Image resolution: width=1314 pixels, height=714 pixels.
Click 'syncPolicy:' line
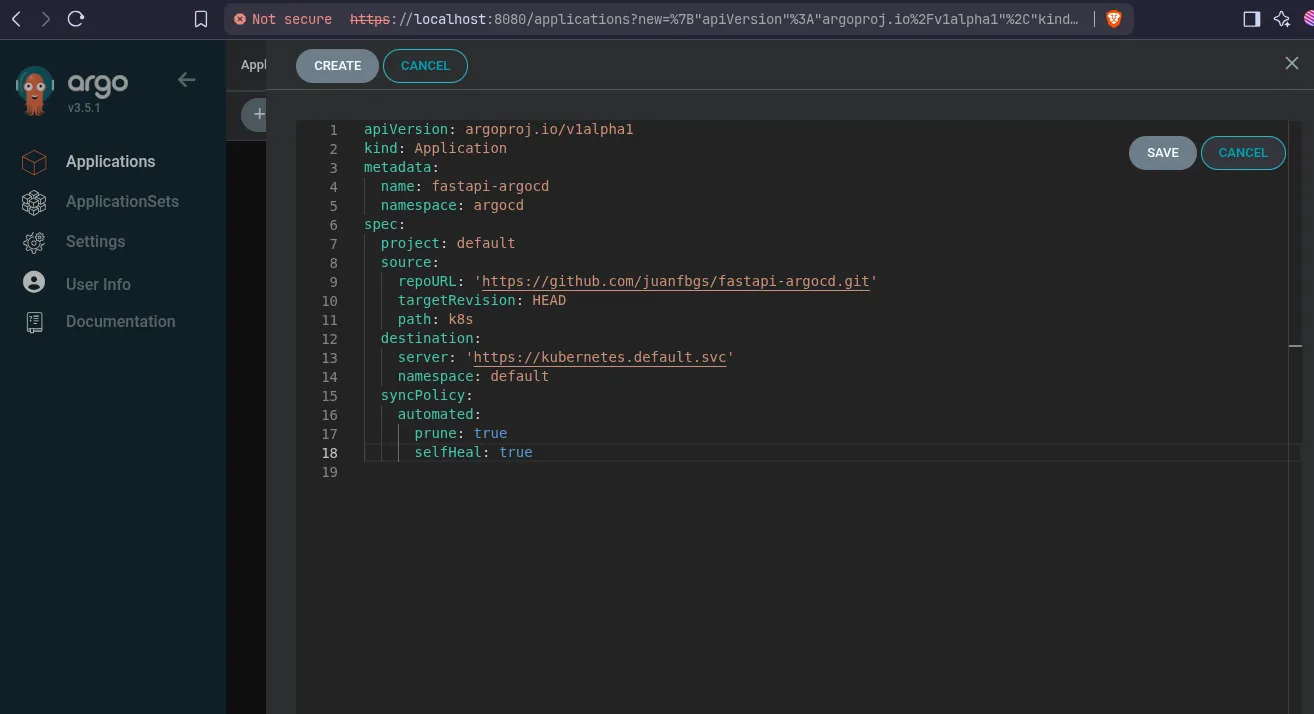[x=427, y=396]
